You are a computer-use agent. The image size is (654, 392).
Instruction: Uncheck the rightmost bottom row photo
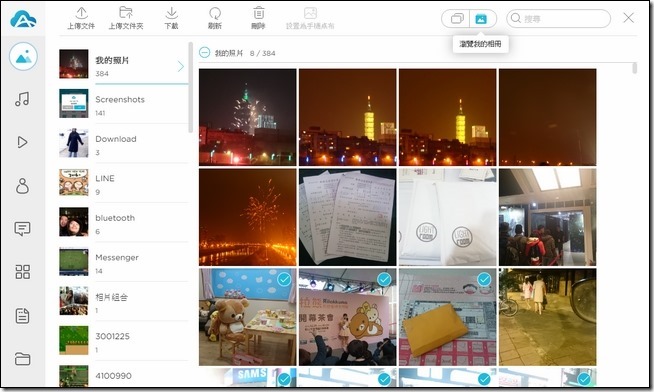(x=584, y=379)
